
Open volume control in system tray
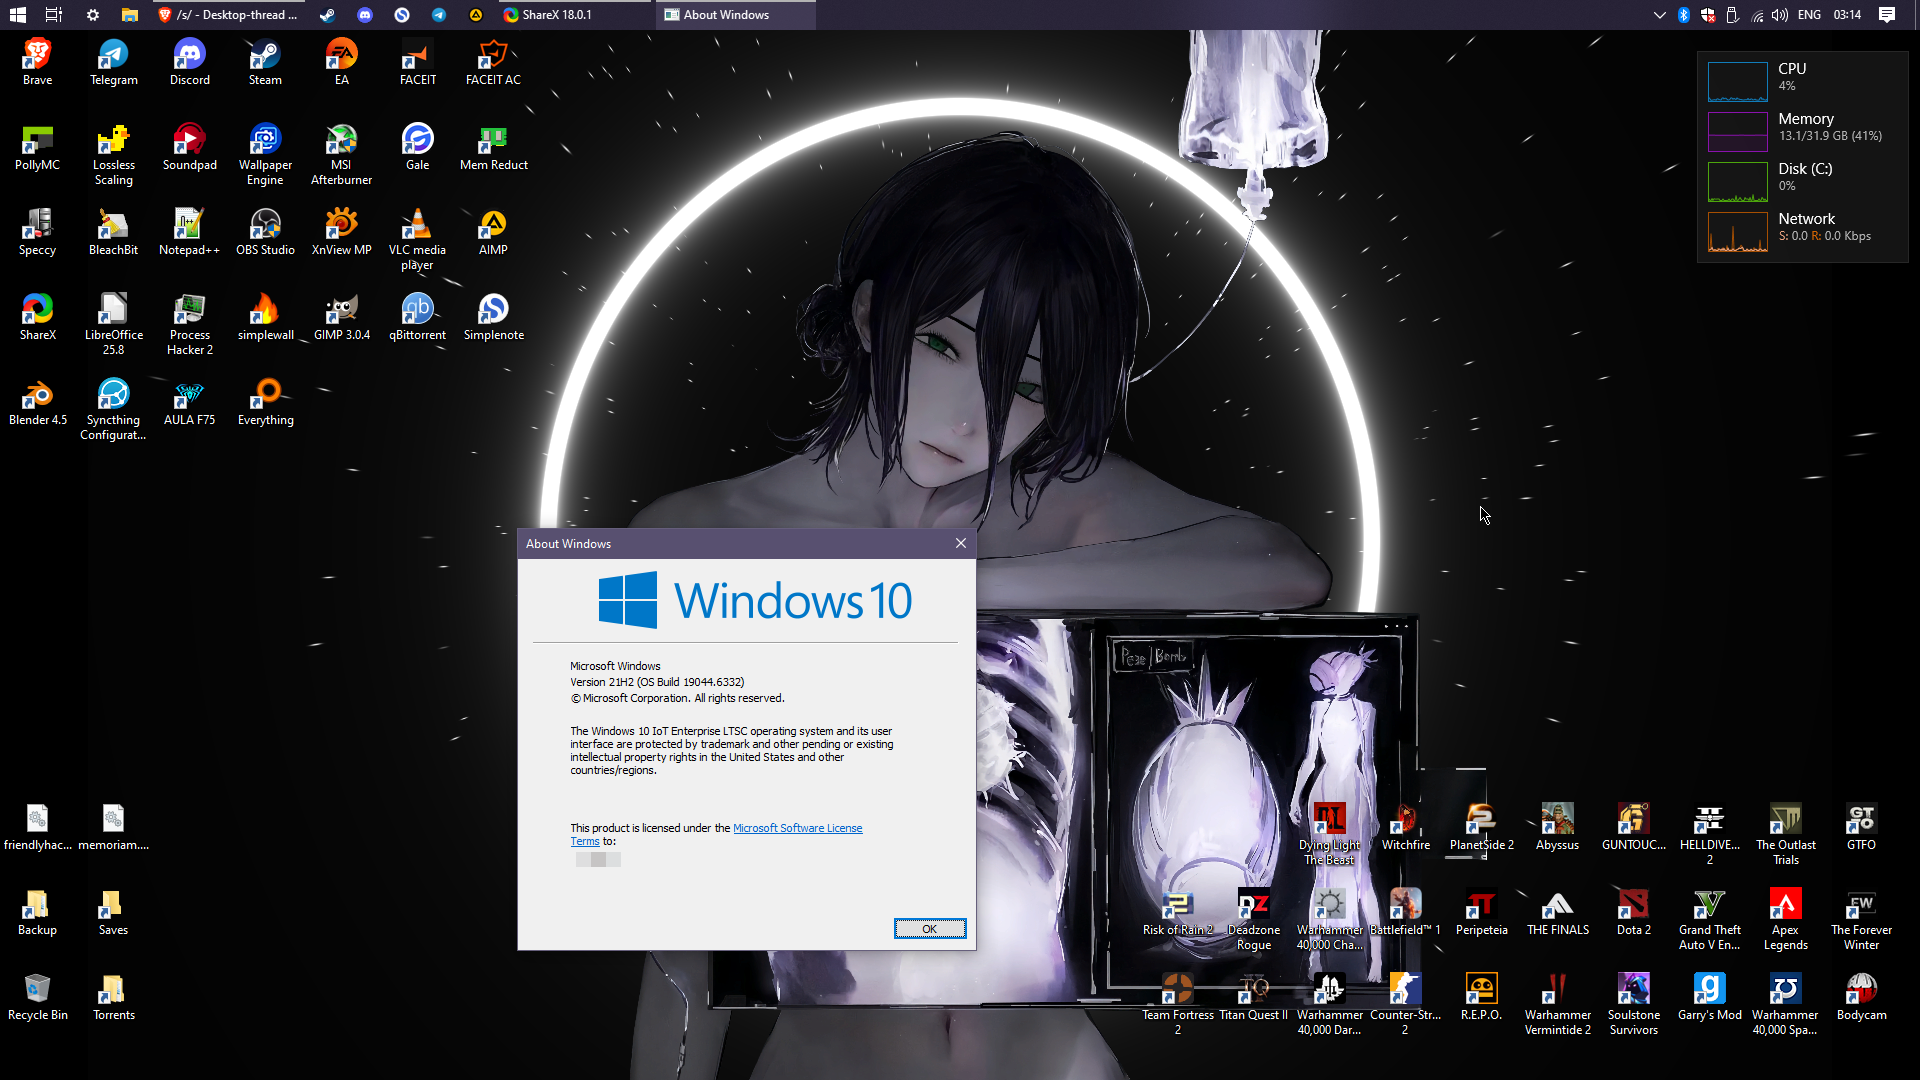(1779, 15)
